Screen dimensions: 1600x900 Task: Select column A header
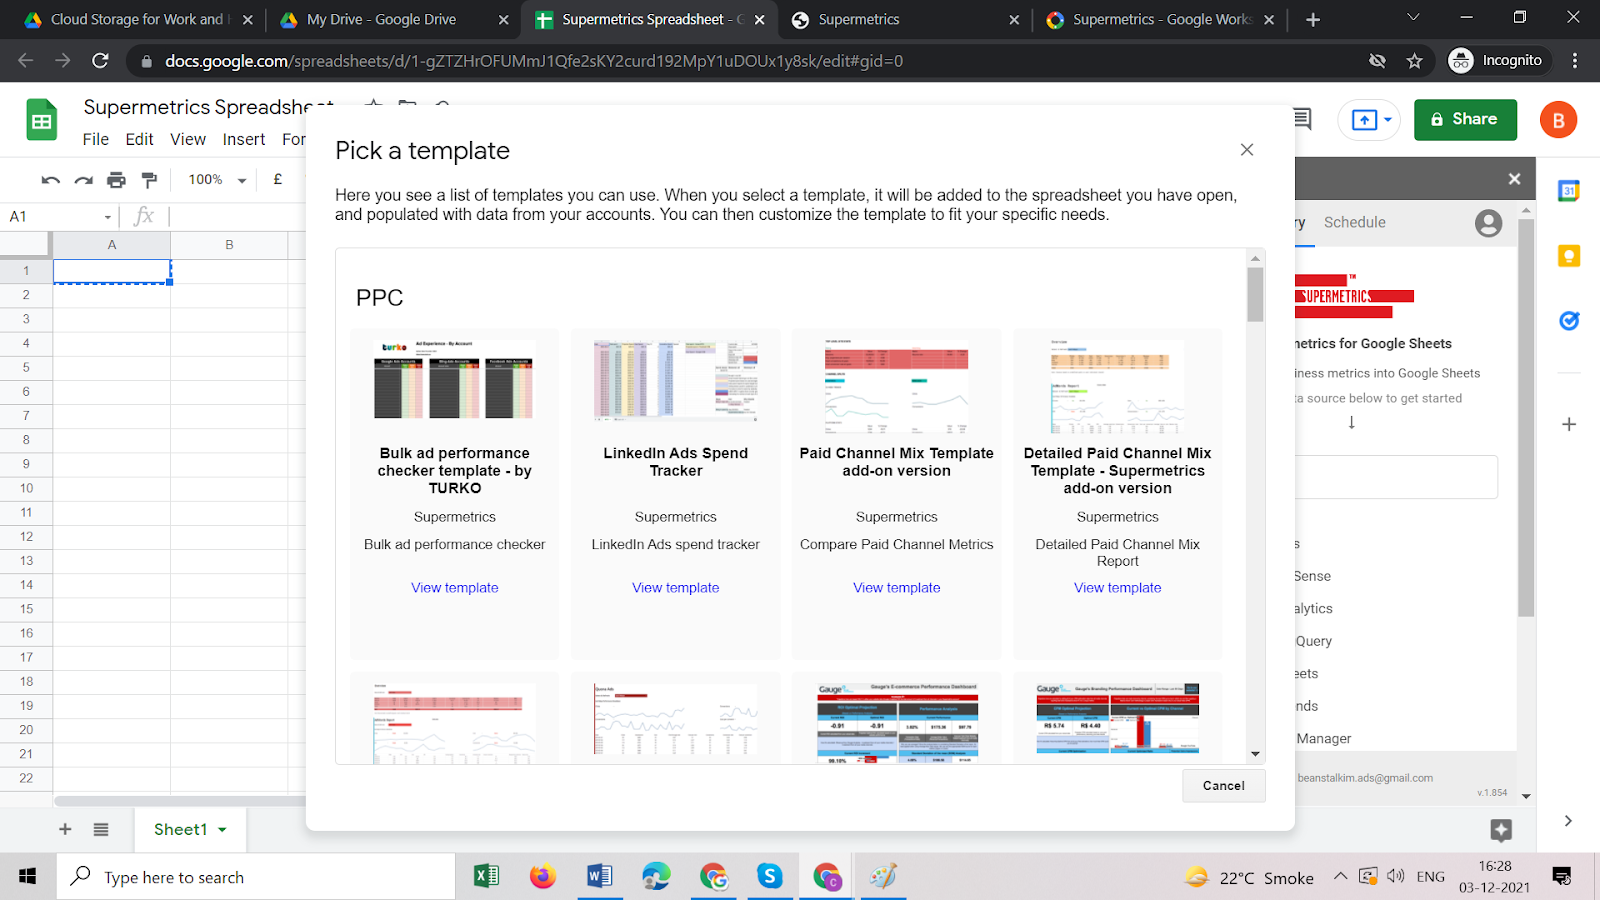coord(112,245)
